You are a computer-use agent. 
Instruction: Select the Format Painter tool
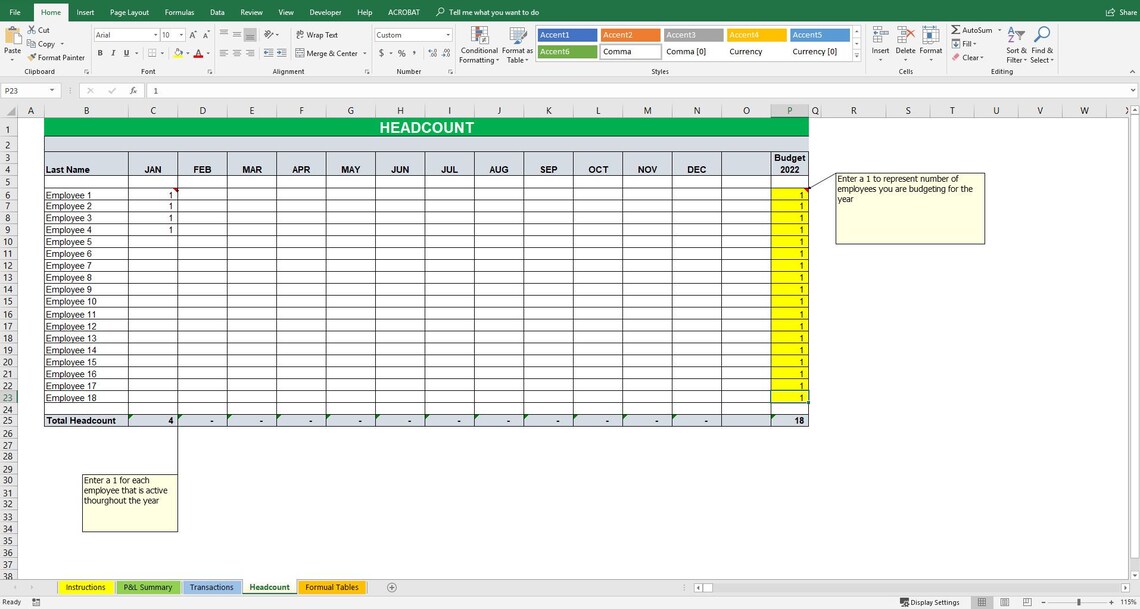55,58
